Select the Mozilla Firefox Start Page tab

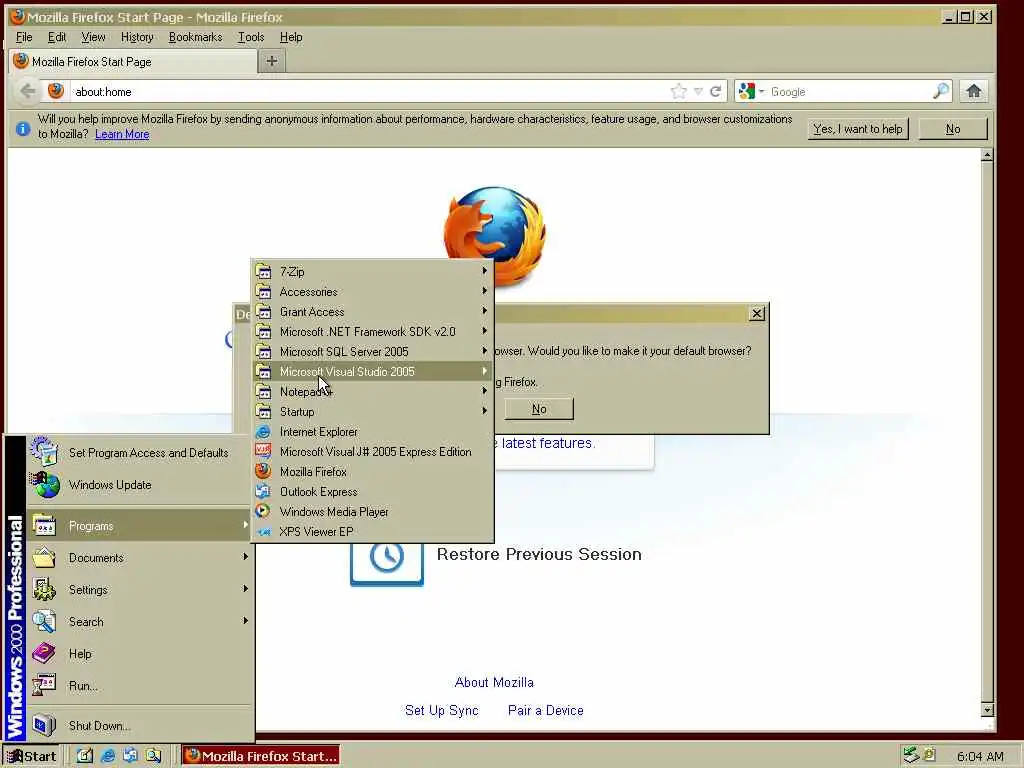coord(133,61)
